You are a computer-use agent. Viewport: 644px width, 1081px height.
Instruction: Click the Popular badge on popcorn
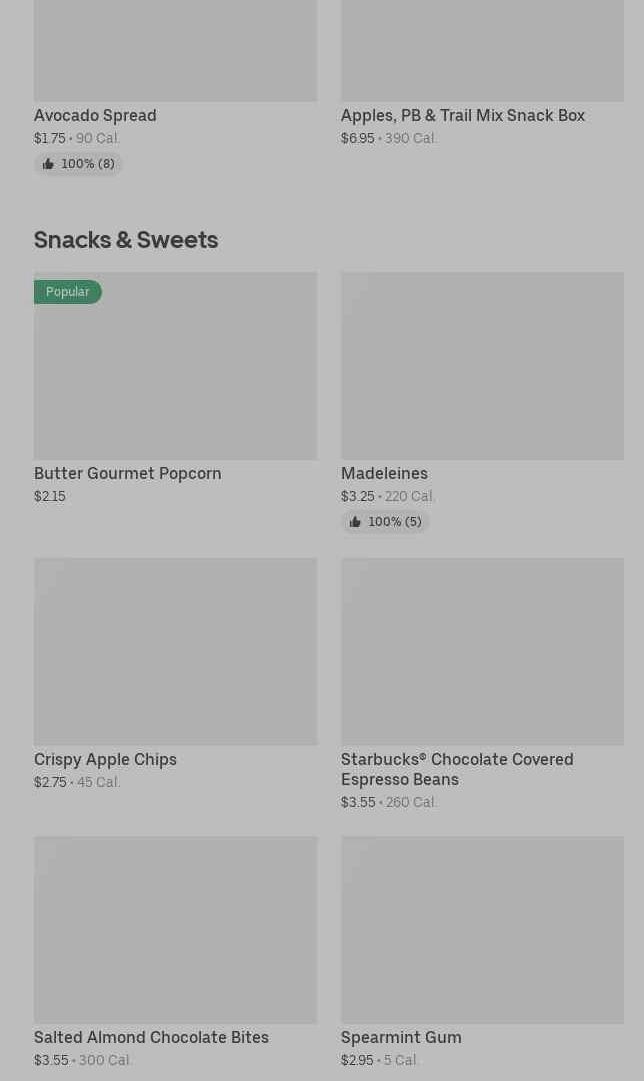click(x=67, y=292)
